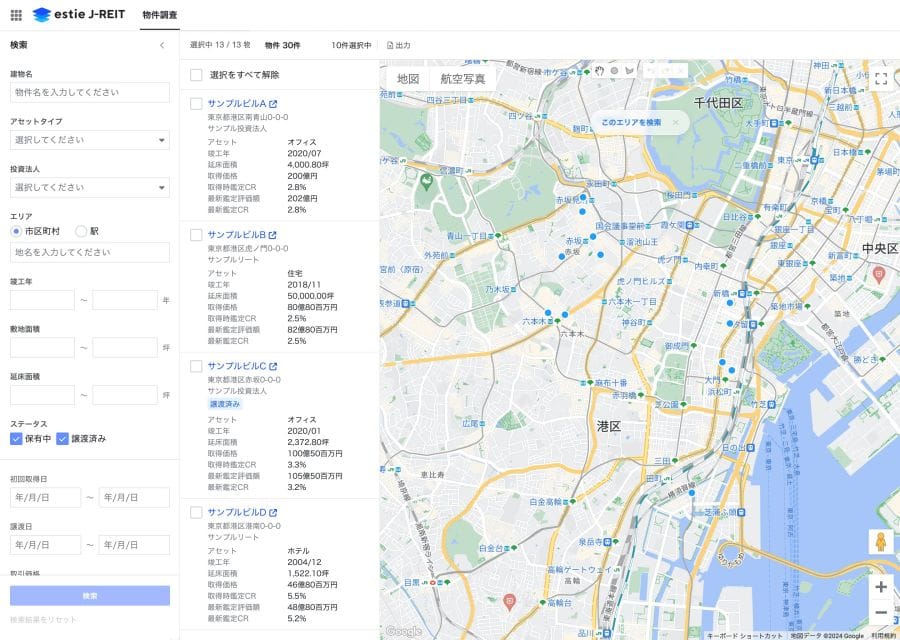Click the 出力 export icon
This screenshot has width=900, height=640.
point(390,45)
